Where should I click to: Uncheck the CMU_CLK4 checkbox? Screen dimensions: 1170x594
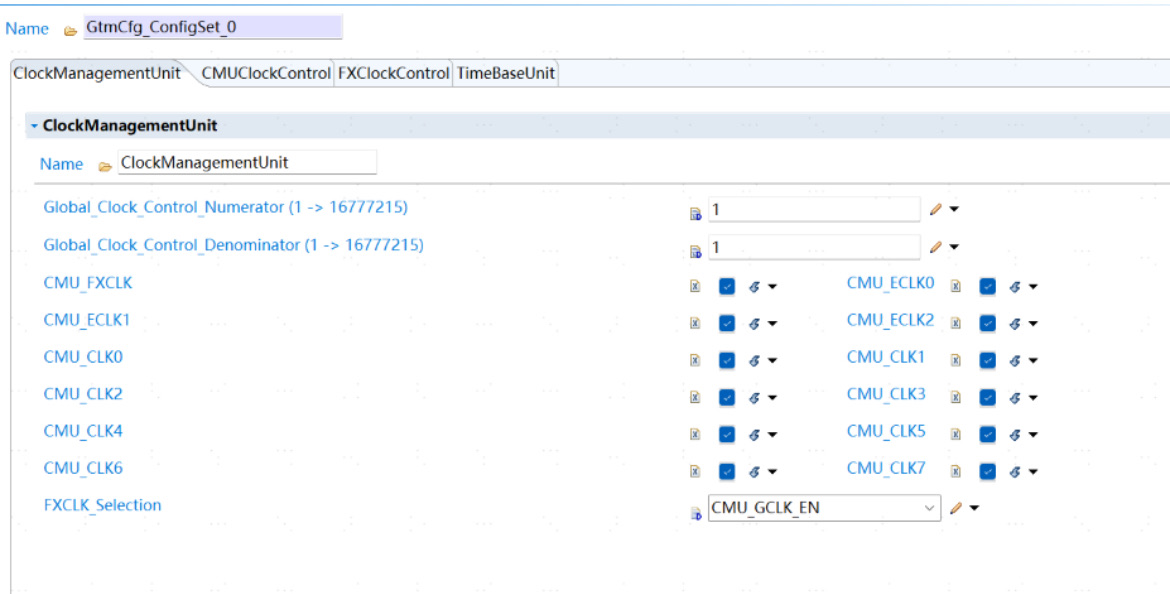click(x=727, y=434)
